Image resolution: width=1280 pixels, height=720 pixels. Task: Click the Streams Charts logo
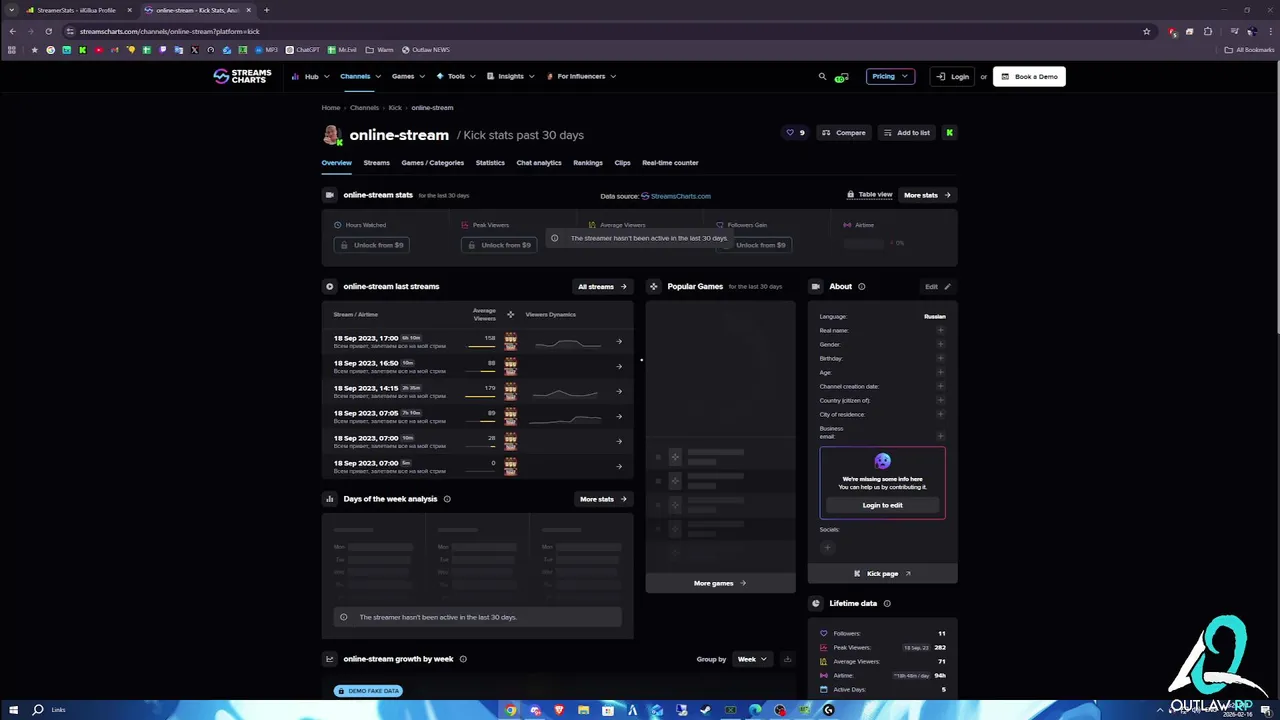click(242, 76)
